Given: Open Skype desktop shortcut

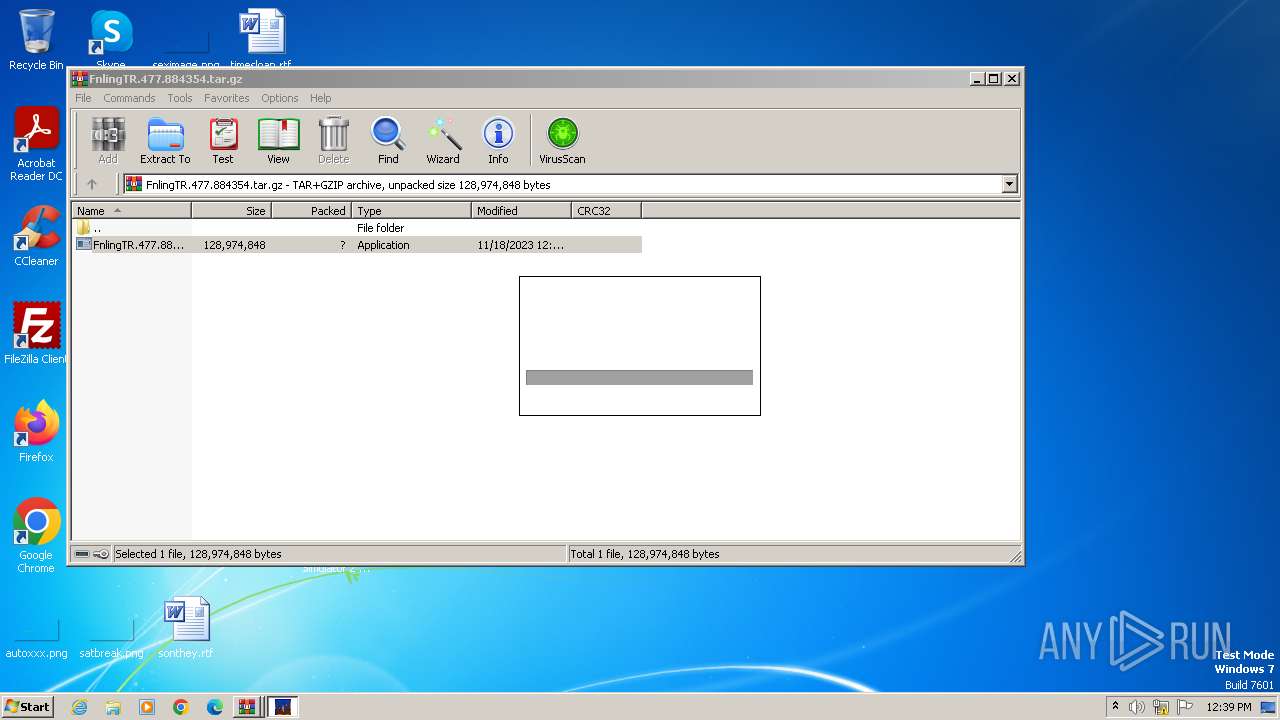Looking at the screenshot, I should click(111, 40).
